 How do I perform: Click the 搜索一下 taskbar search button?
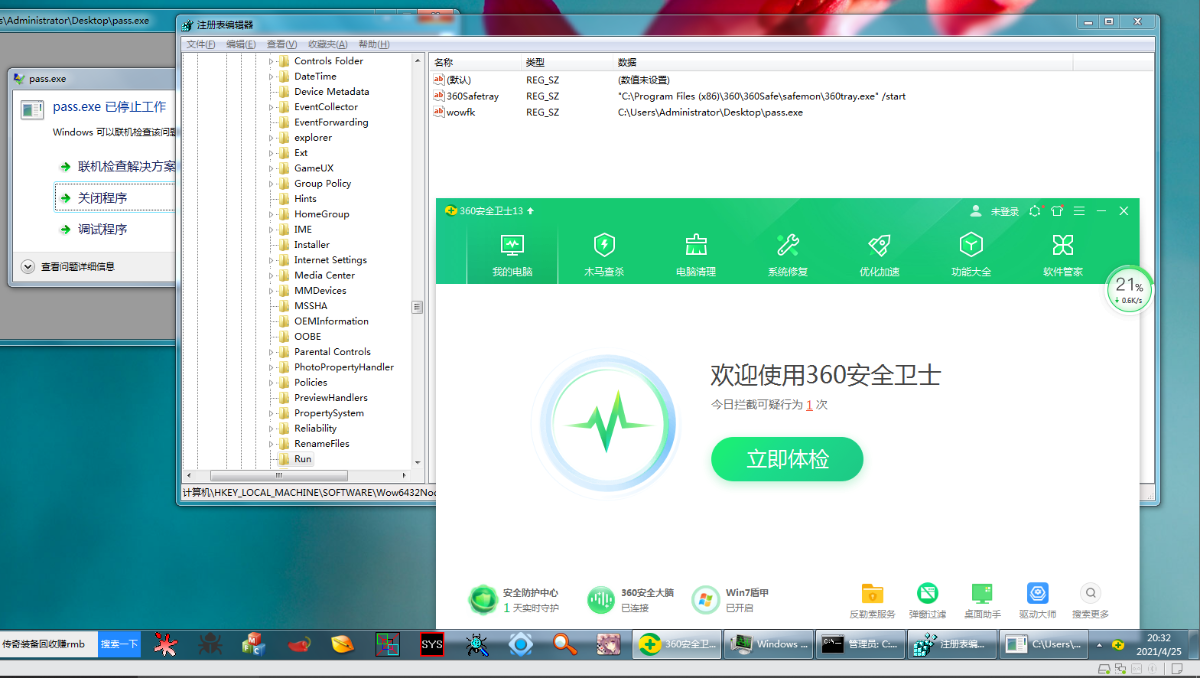pyautogui.click(x=119, y=644)
